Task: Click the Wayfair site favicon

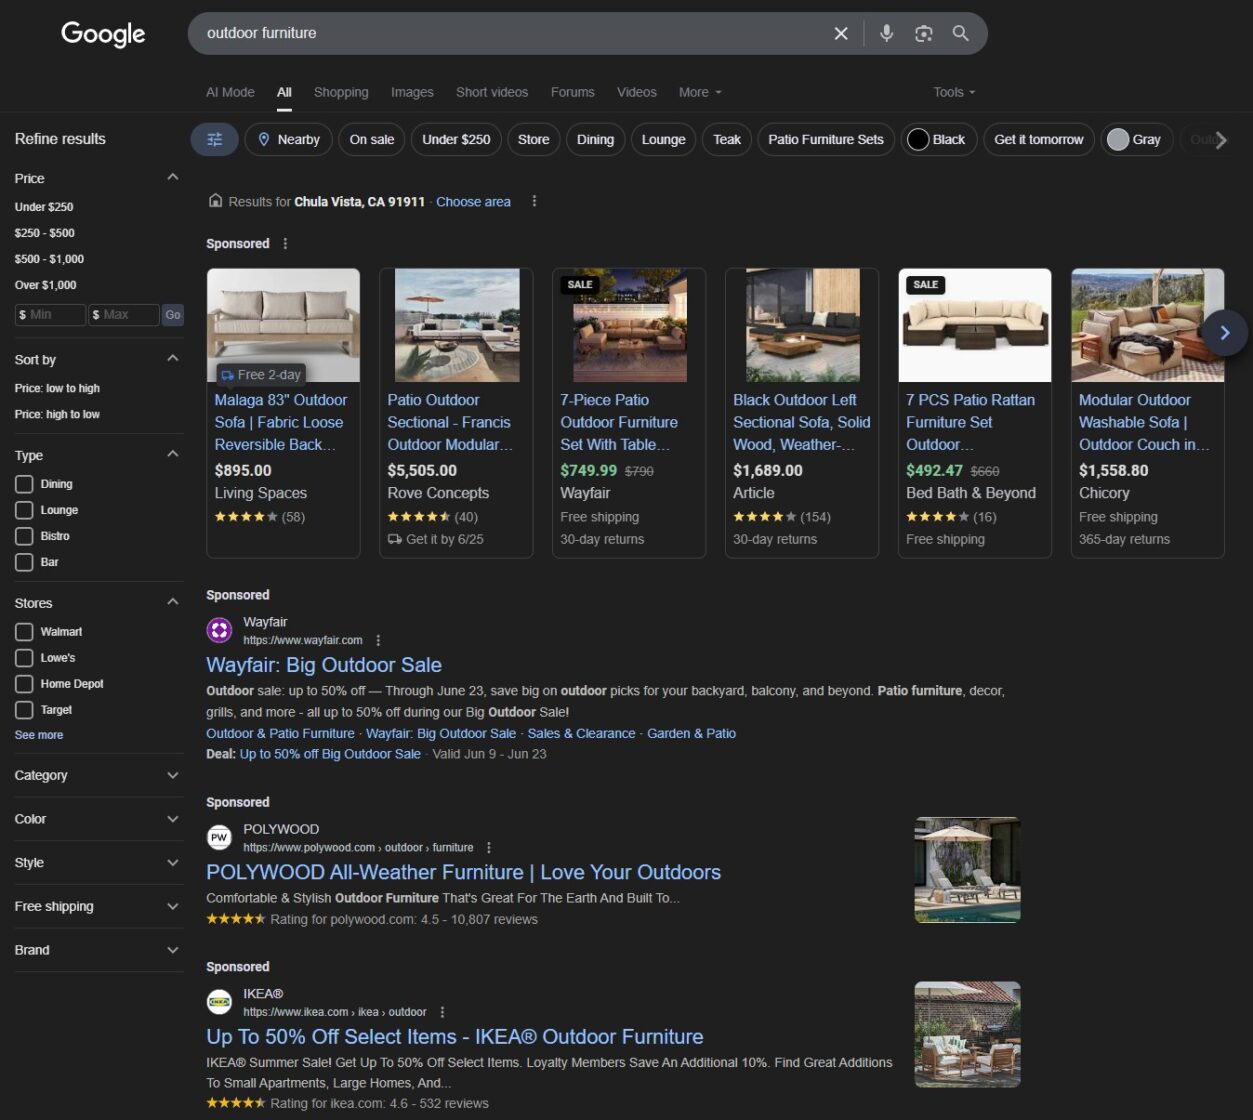Action: point(219,630)
